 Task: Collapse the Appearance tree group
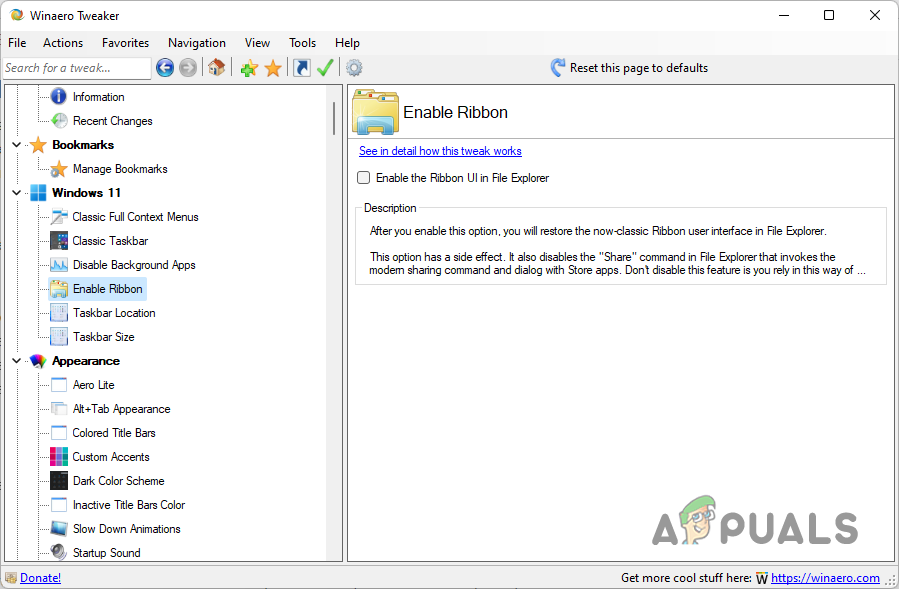coord(17,361)
